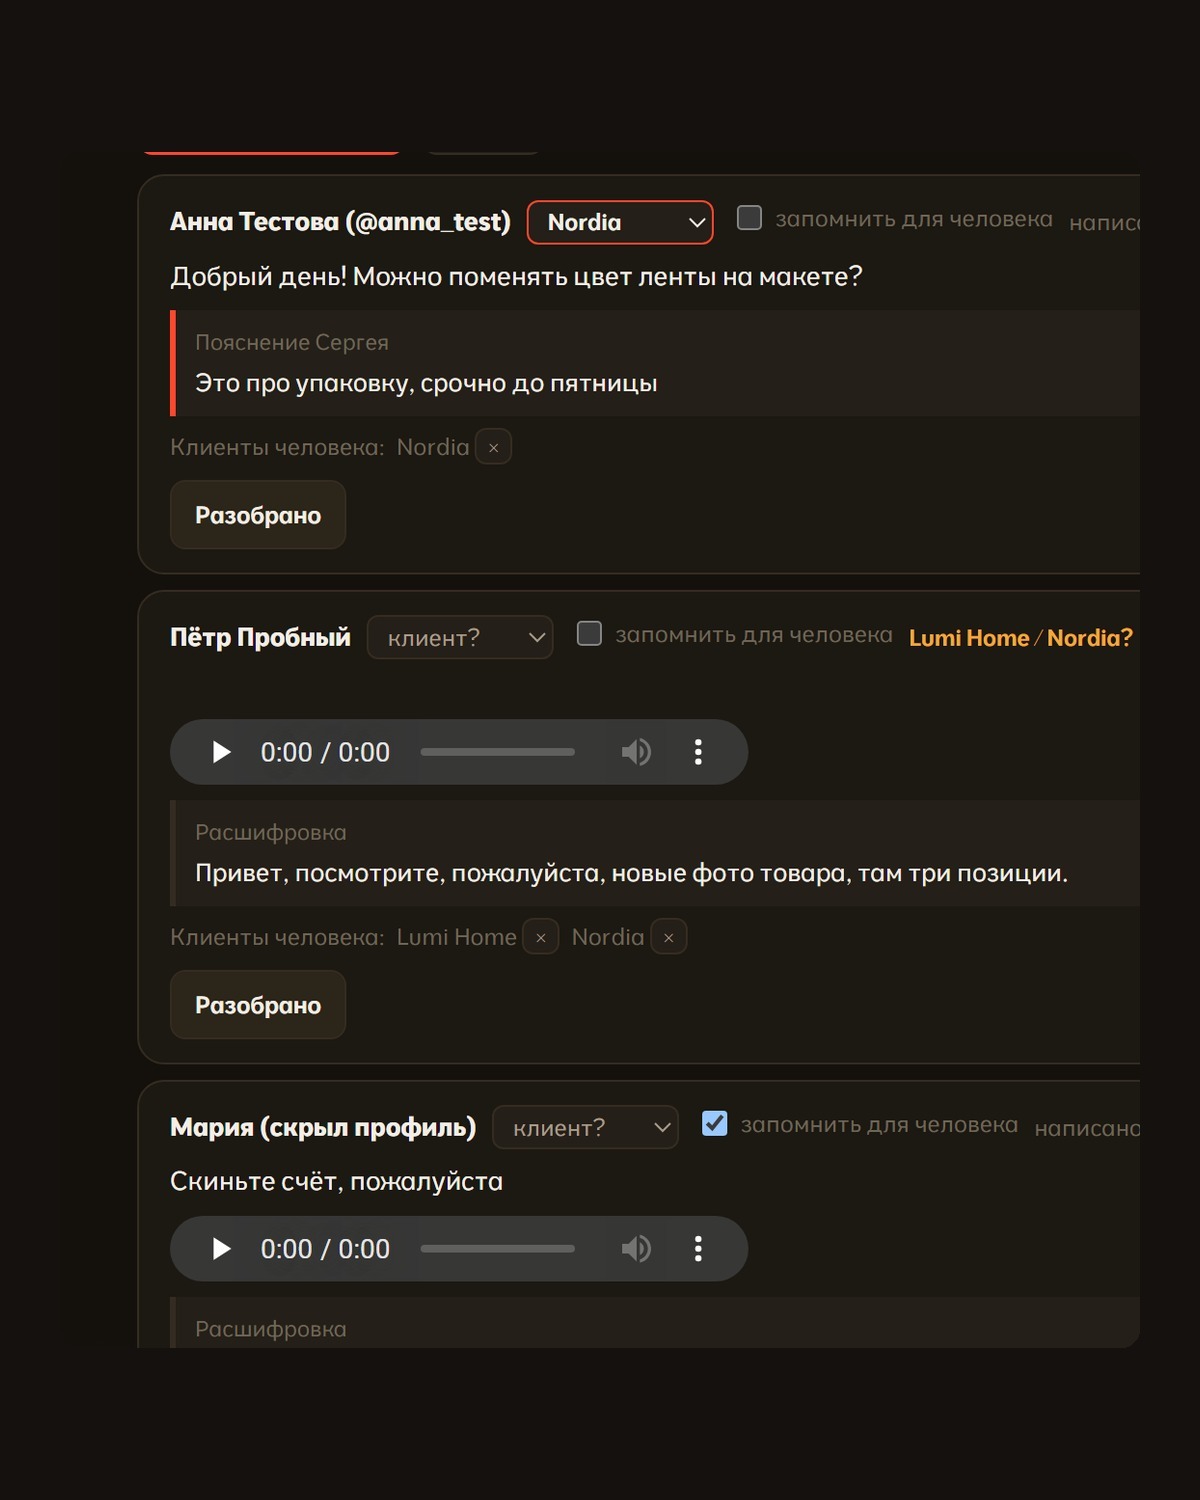Viewport: 1200px width, 1500px height.
Task: Click the name Анна Тестова (@anna_test)
Action: [x=340, y=222]
